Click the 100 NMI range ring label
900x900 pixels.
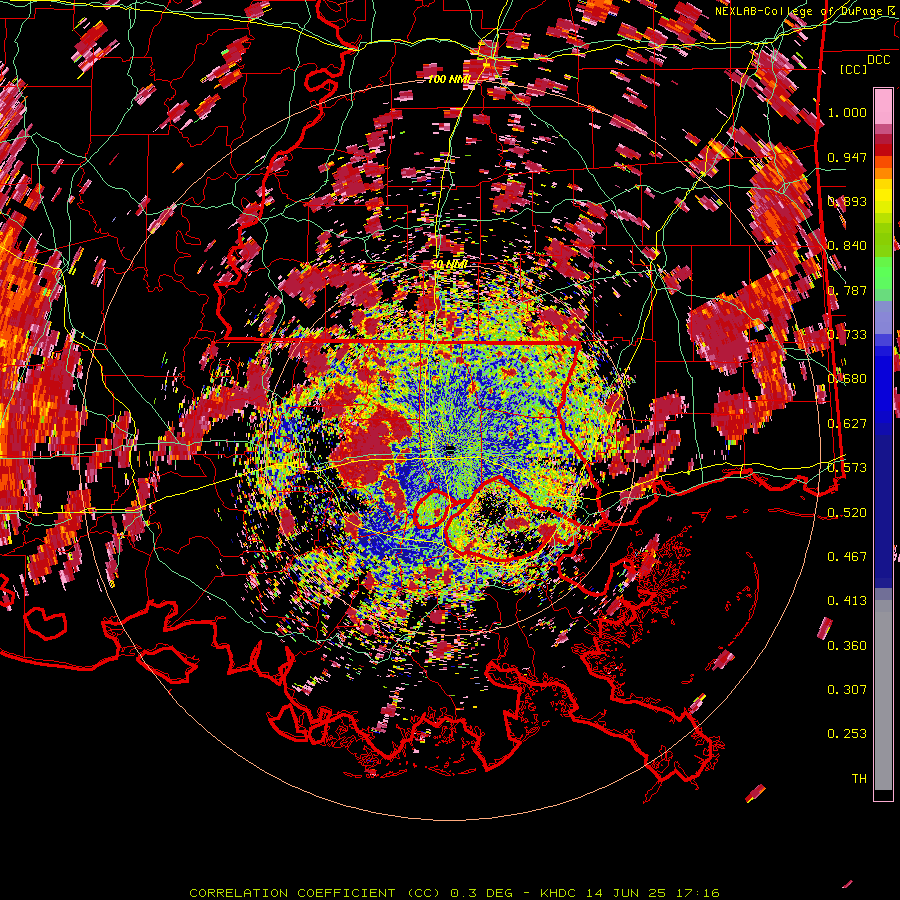pos(449,79)
